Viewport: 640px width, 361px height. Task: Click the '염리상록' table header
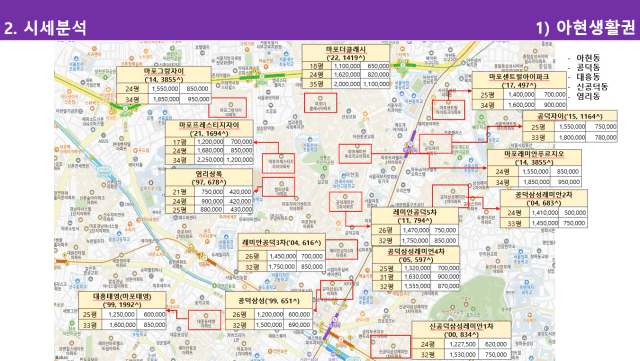[x=209, y=178]
